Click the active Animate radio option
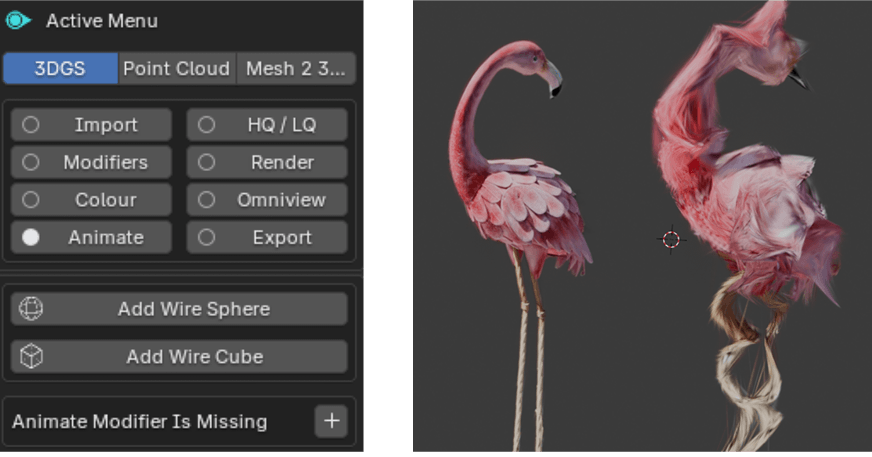 pyautogui.click(x=91, y=238)
